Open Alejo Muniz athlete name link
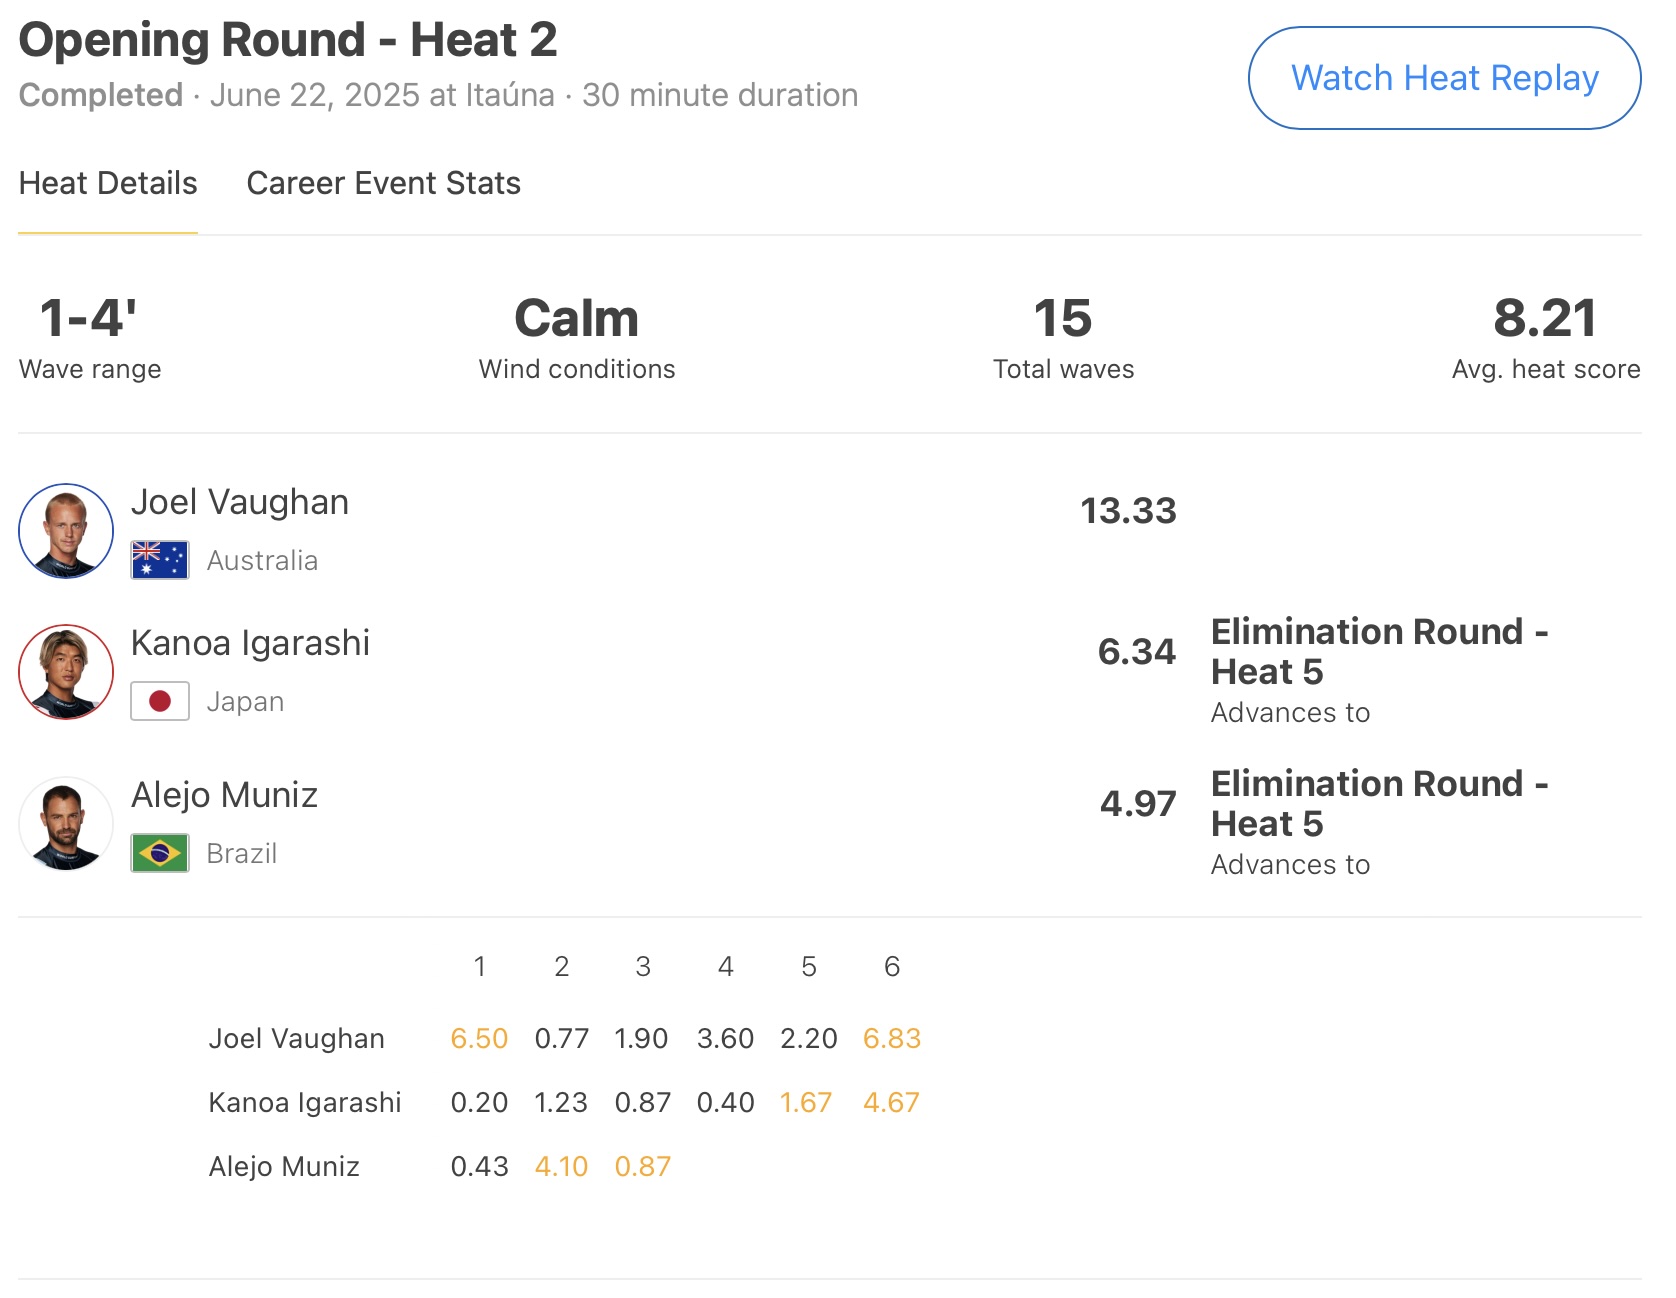 coord(224,795)
